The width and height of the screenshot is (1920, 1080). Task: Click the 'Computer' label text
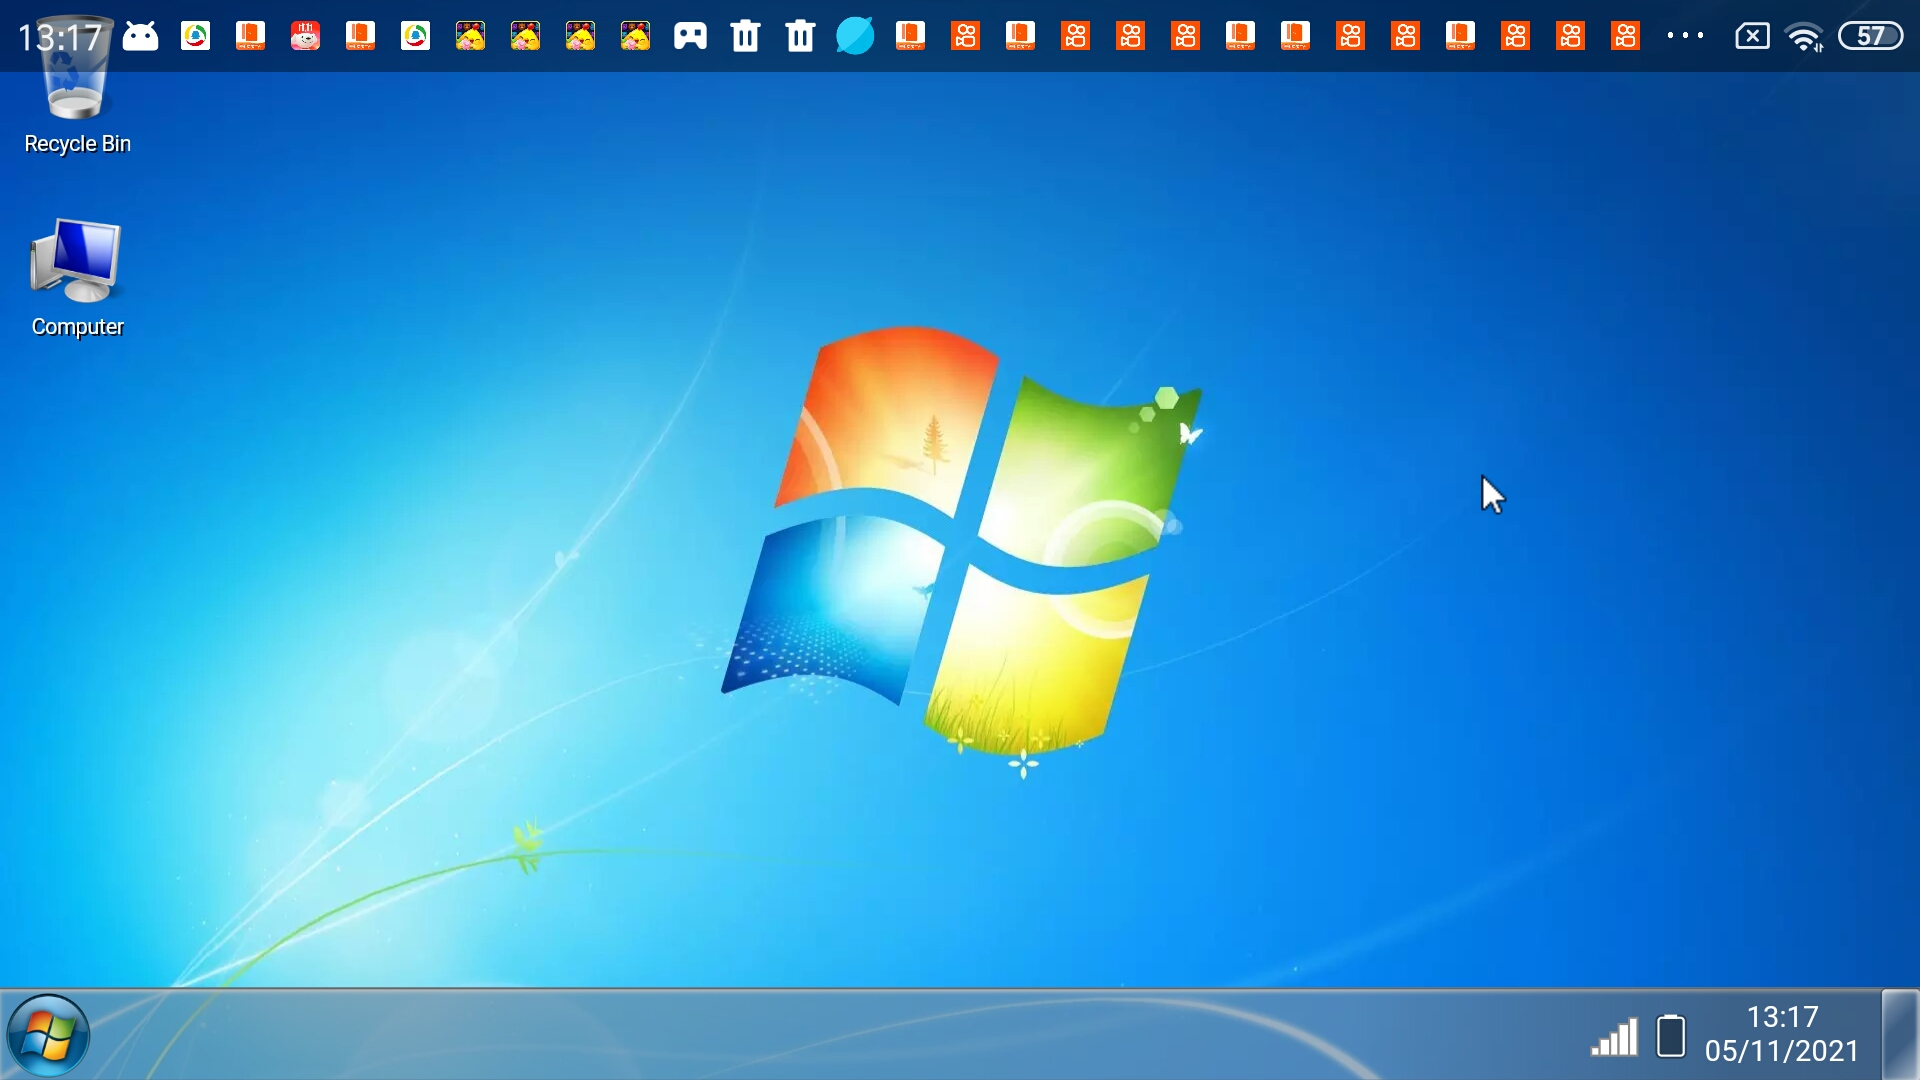pyautogui.click(x=77, y=327)
